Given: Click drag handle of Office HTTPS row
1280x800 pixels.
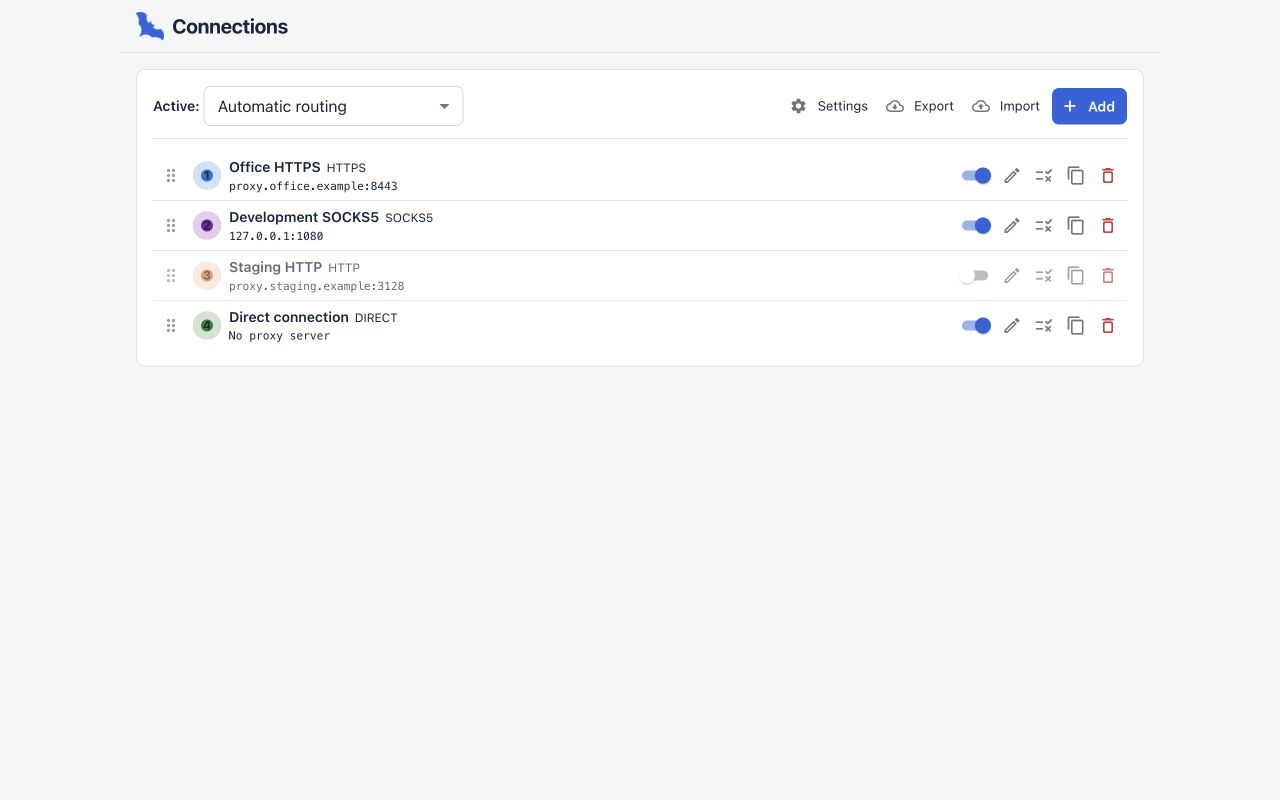Looking at the screenshot, I should click(171, 176).
